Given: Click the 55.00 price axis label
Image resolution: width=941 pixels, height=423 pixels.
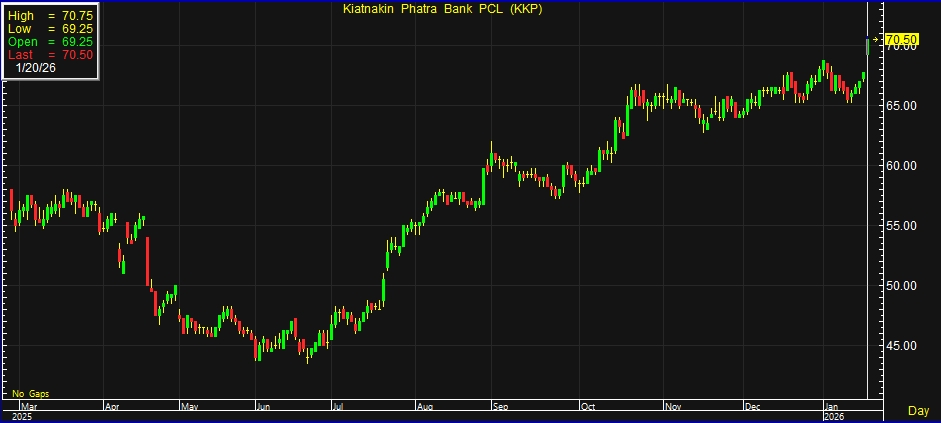Looking at the screenshot, I should 902,226.
